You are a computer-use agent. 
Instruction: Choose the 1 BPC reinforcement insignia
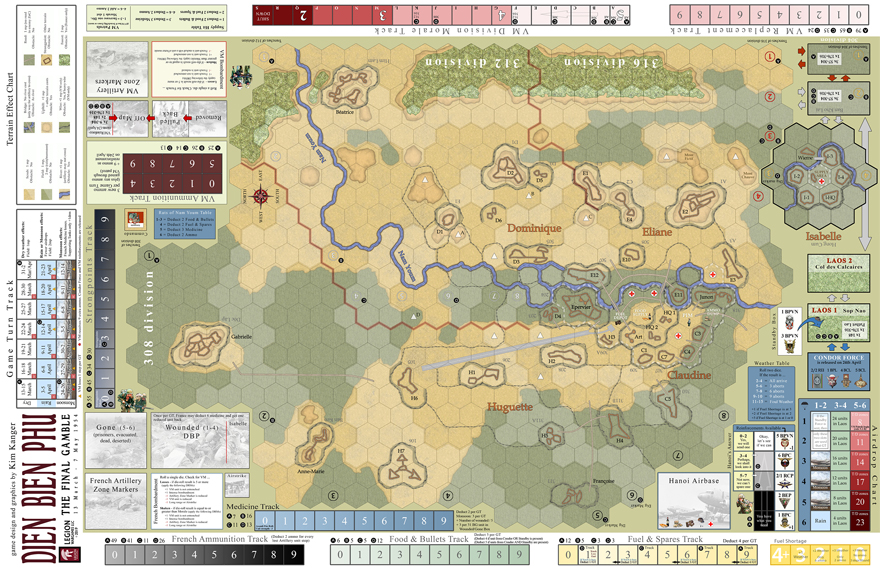[x=785, y=523]
